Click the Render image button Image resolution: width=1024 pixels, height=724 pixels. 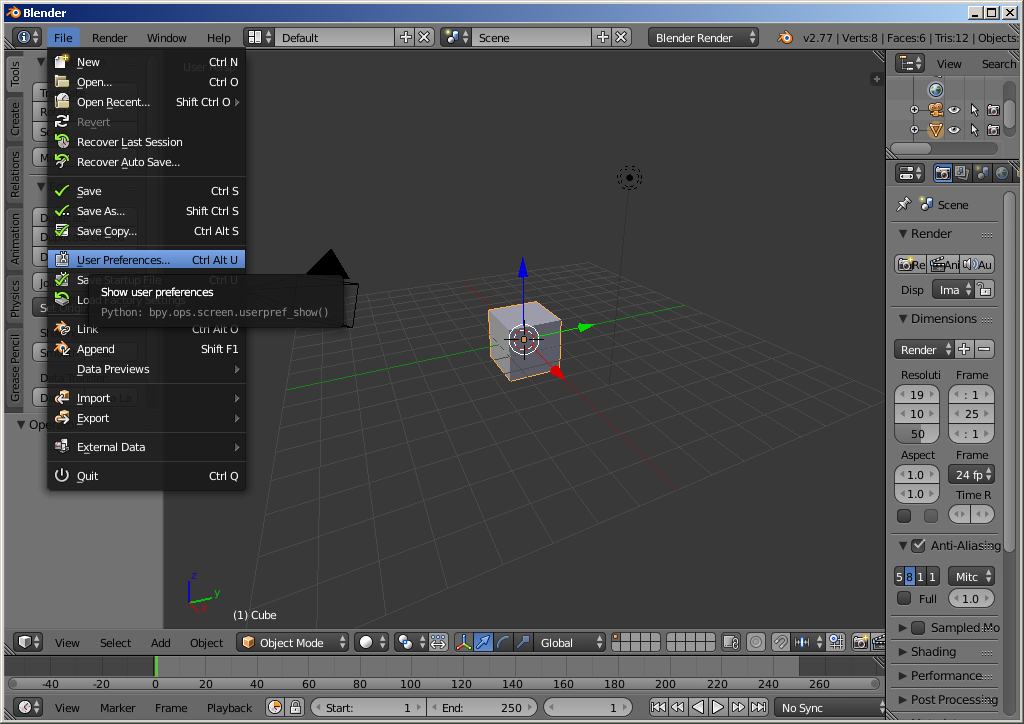point(911,264)
